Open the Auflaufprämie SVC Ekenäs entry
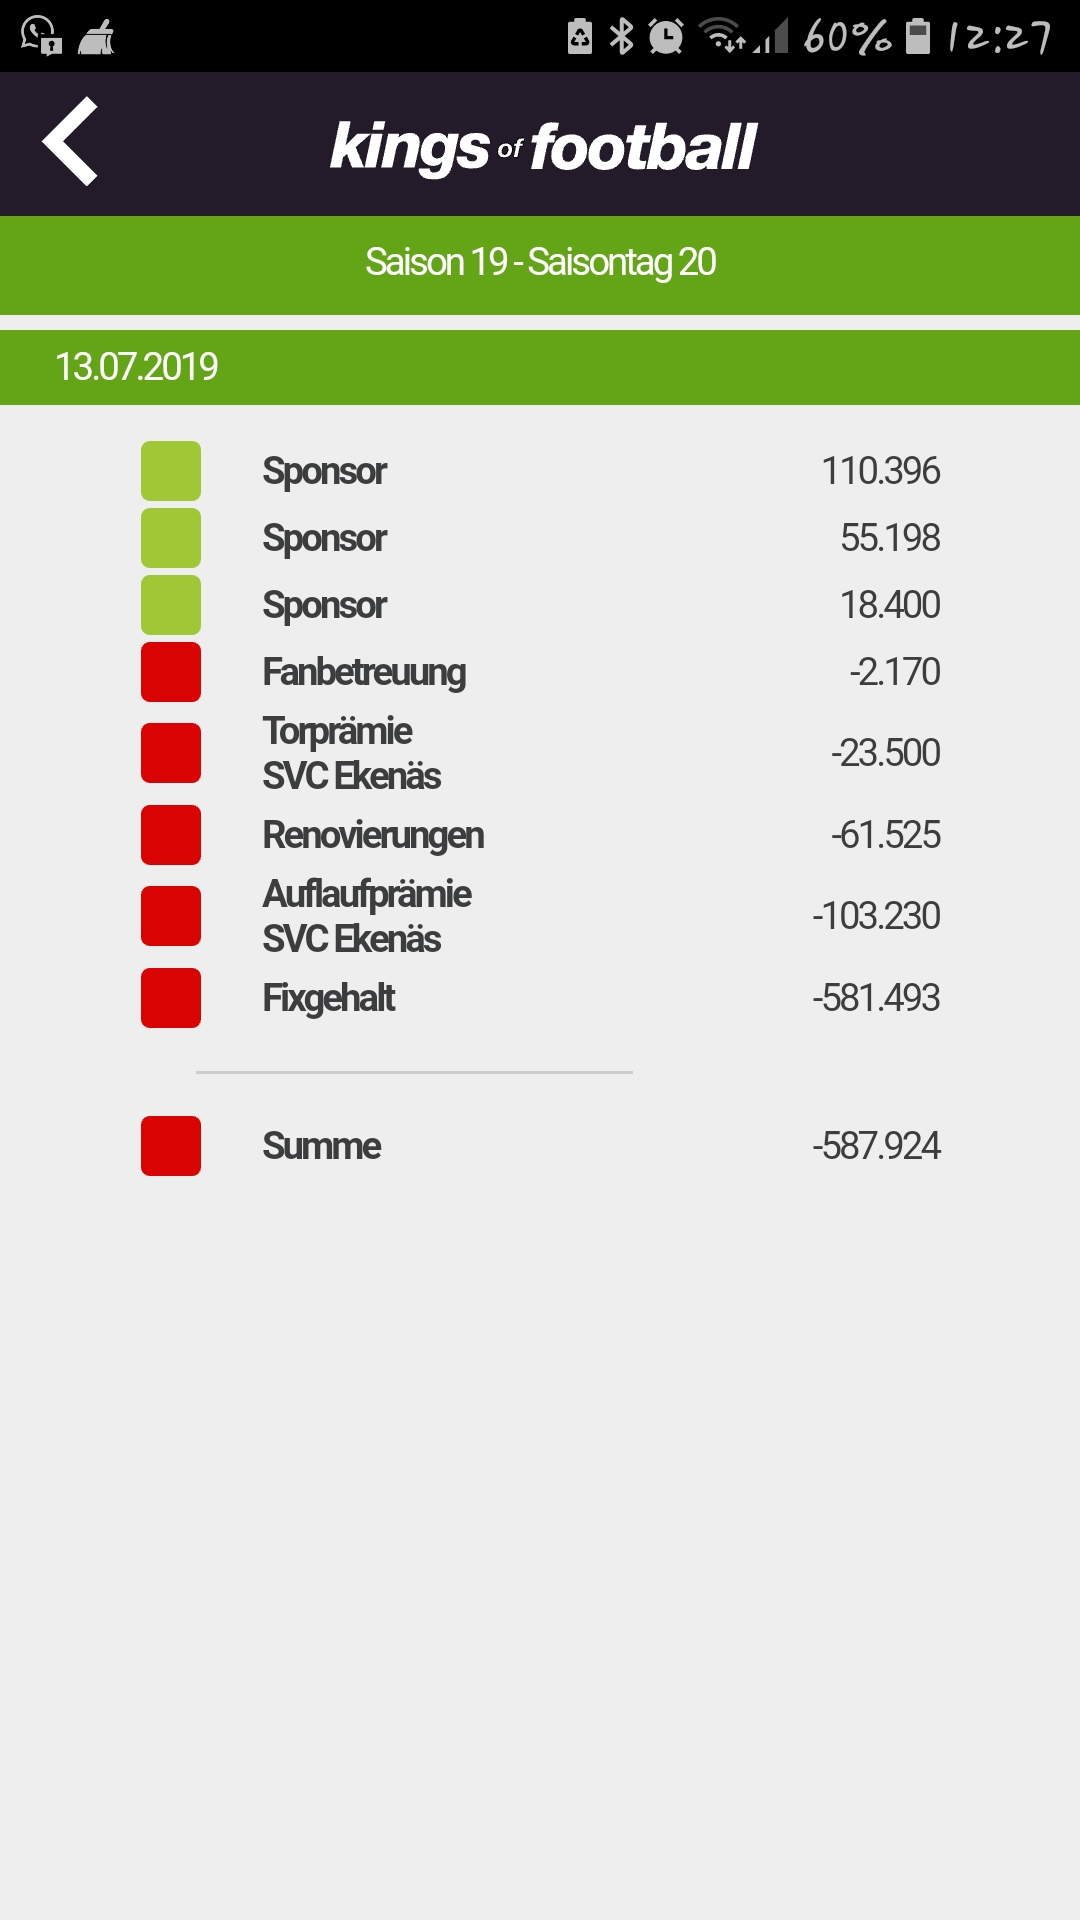1080x1920 pixels. pyautogui.click(x=540, y=916)
